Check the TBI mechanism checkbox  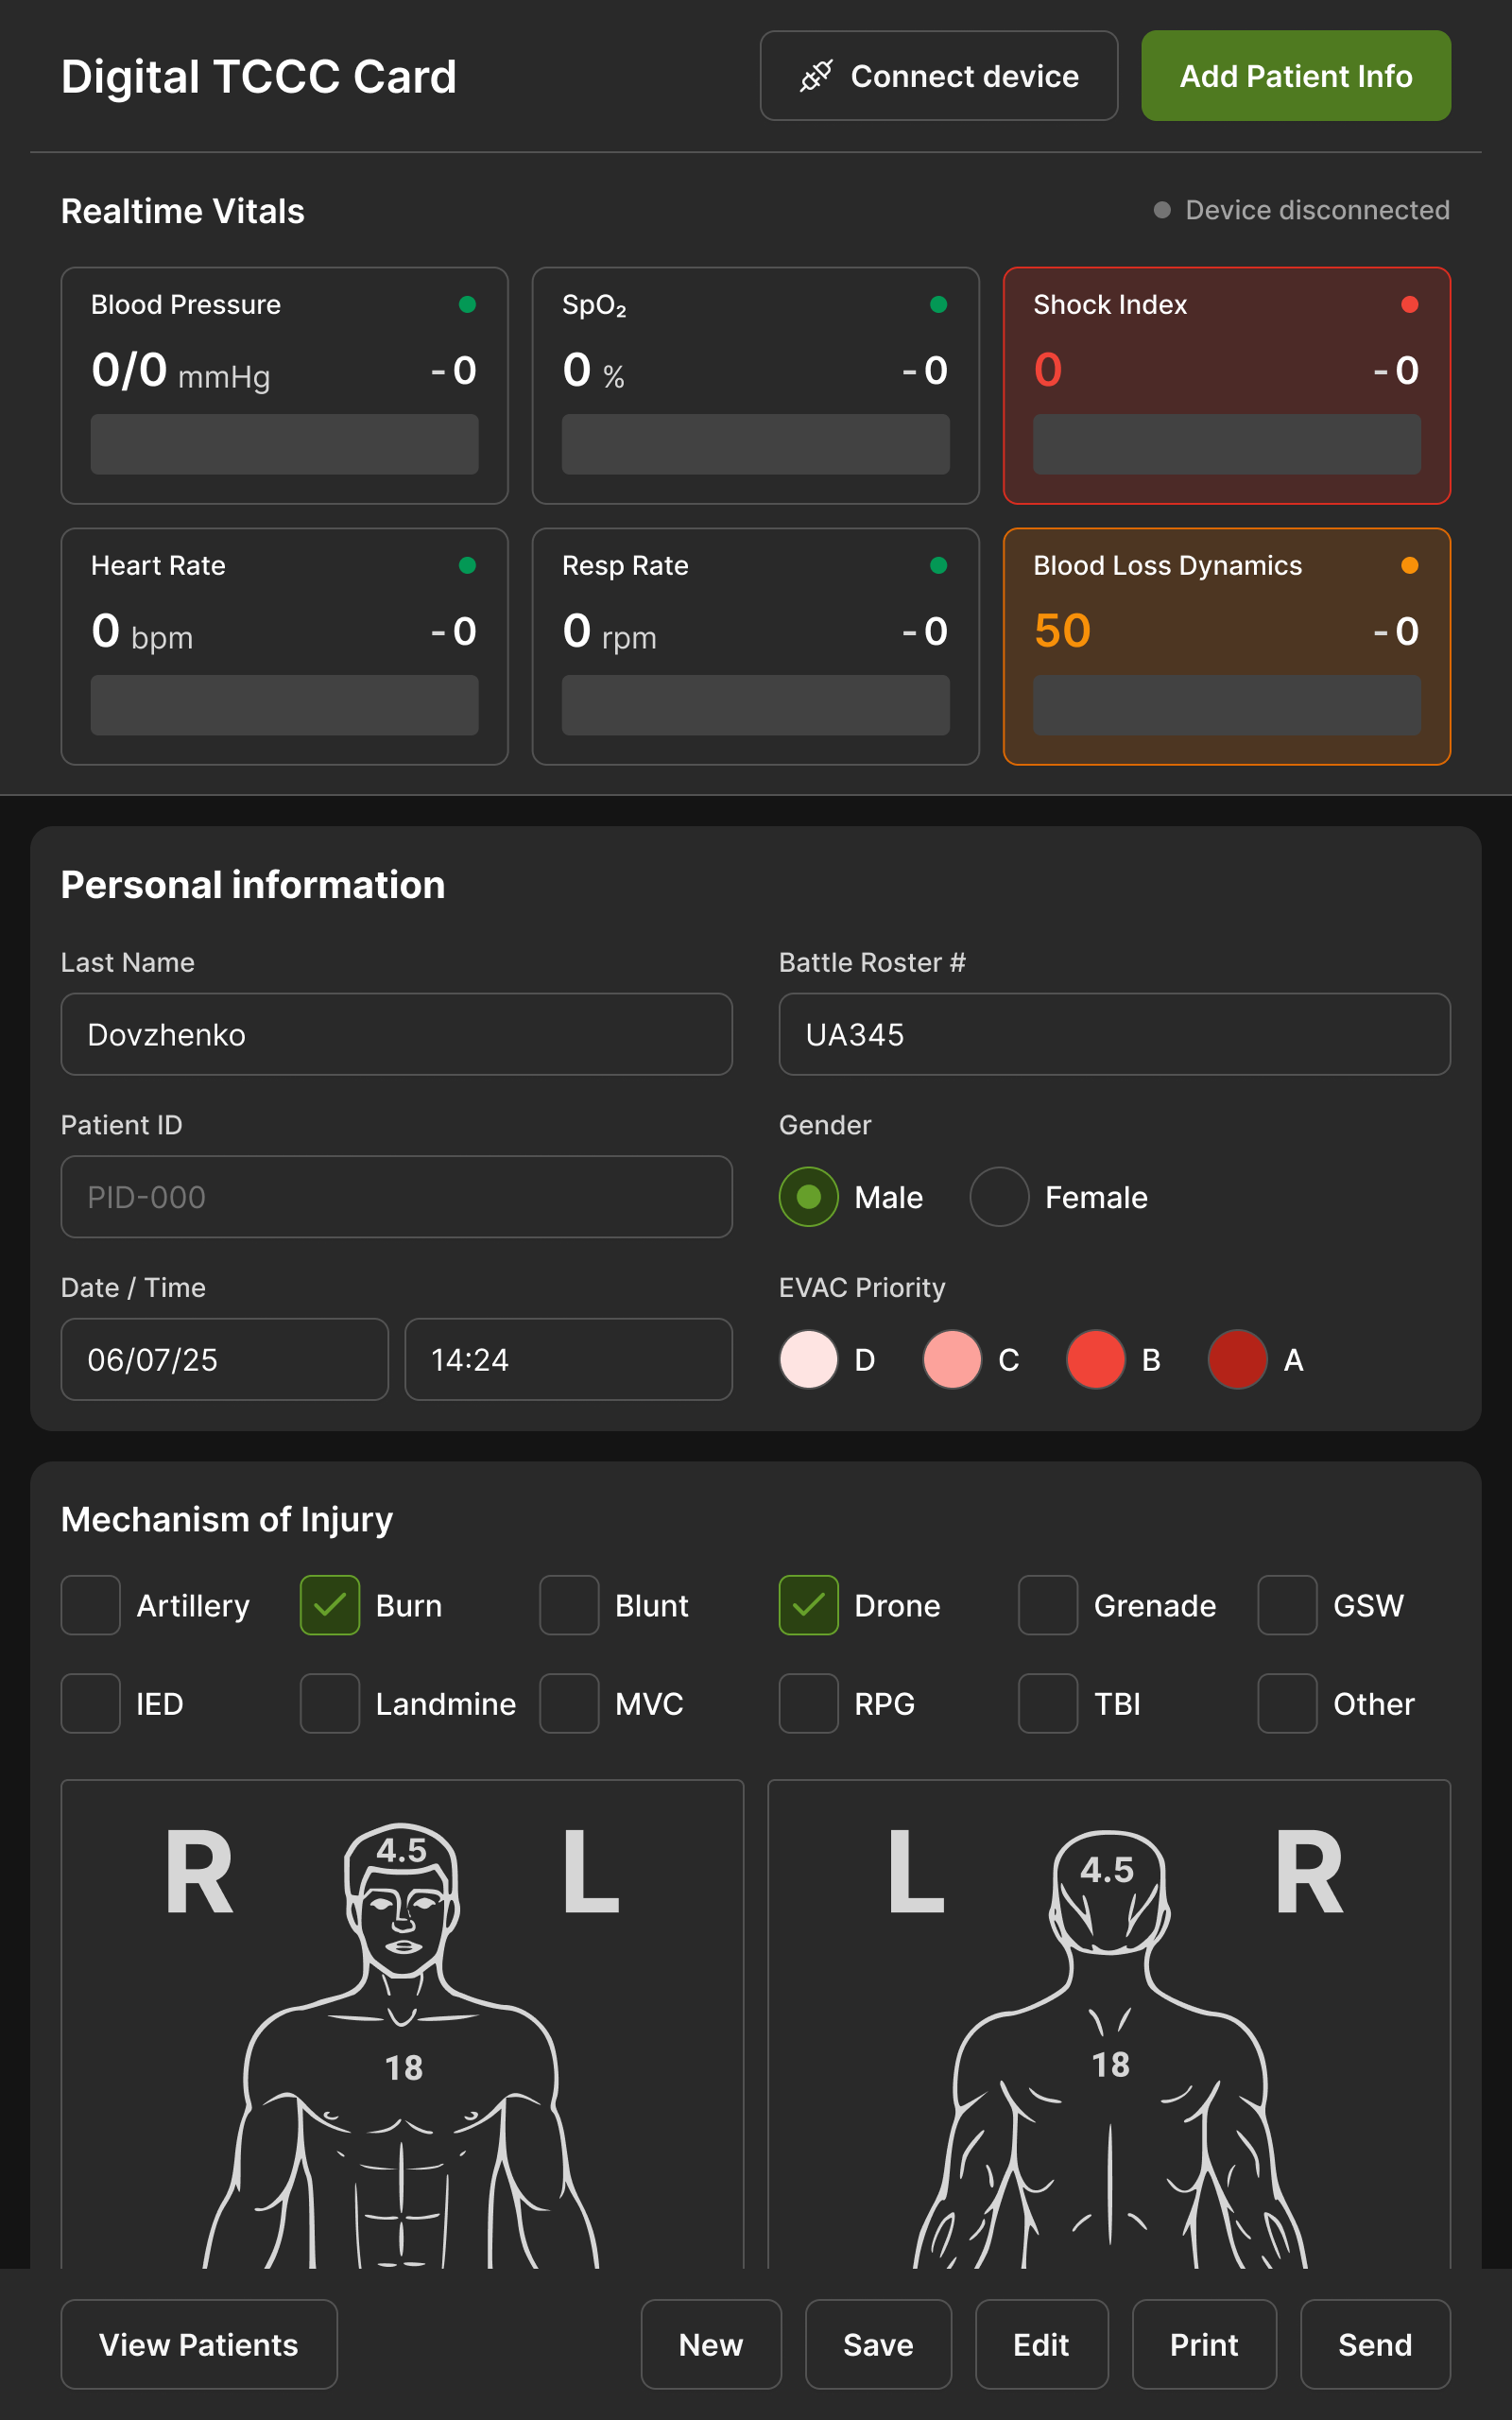(x=1048, y=1703)
